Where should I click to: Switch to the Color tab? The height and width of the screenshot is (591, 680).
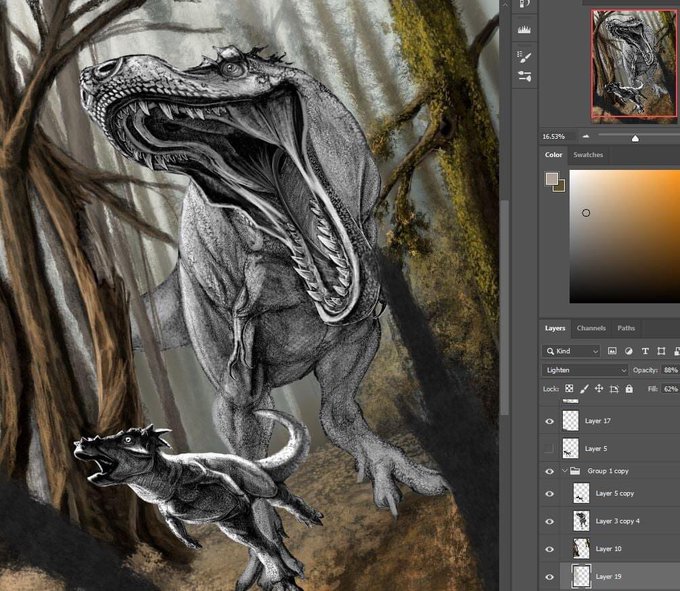(x=553, y=155)
